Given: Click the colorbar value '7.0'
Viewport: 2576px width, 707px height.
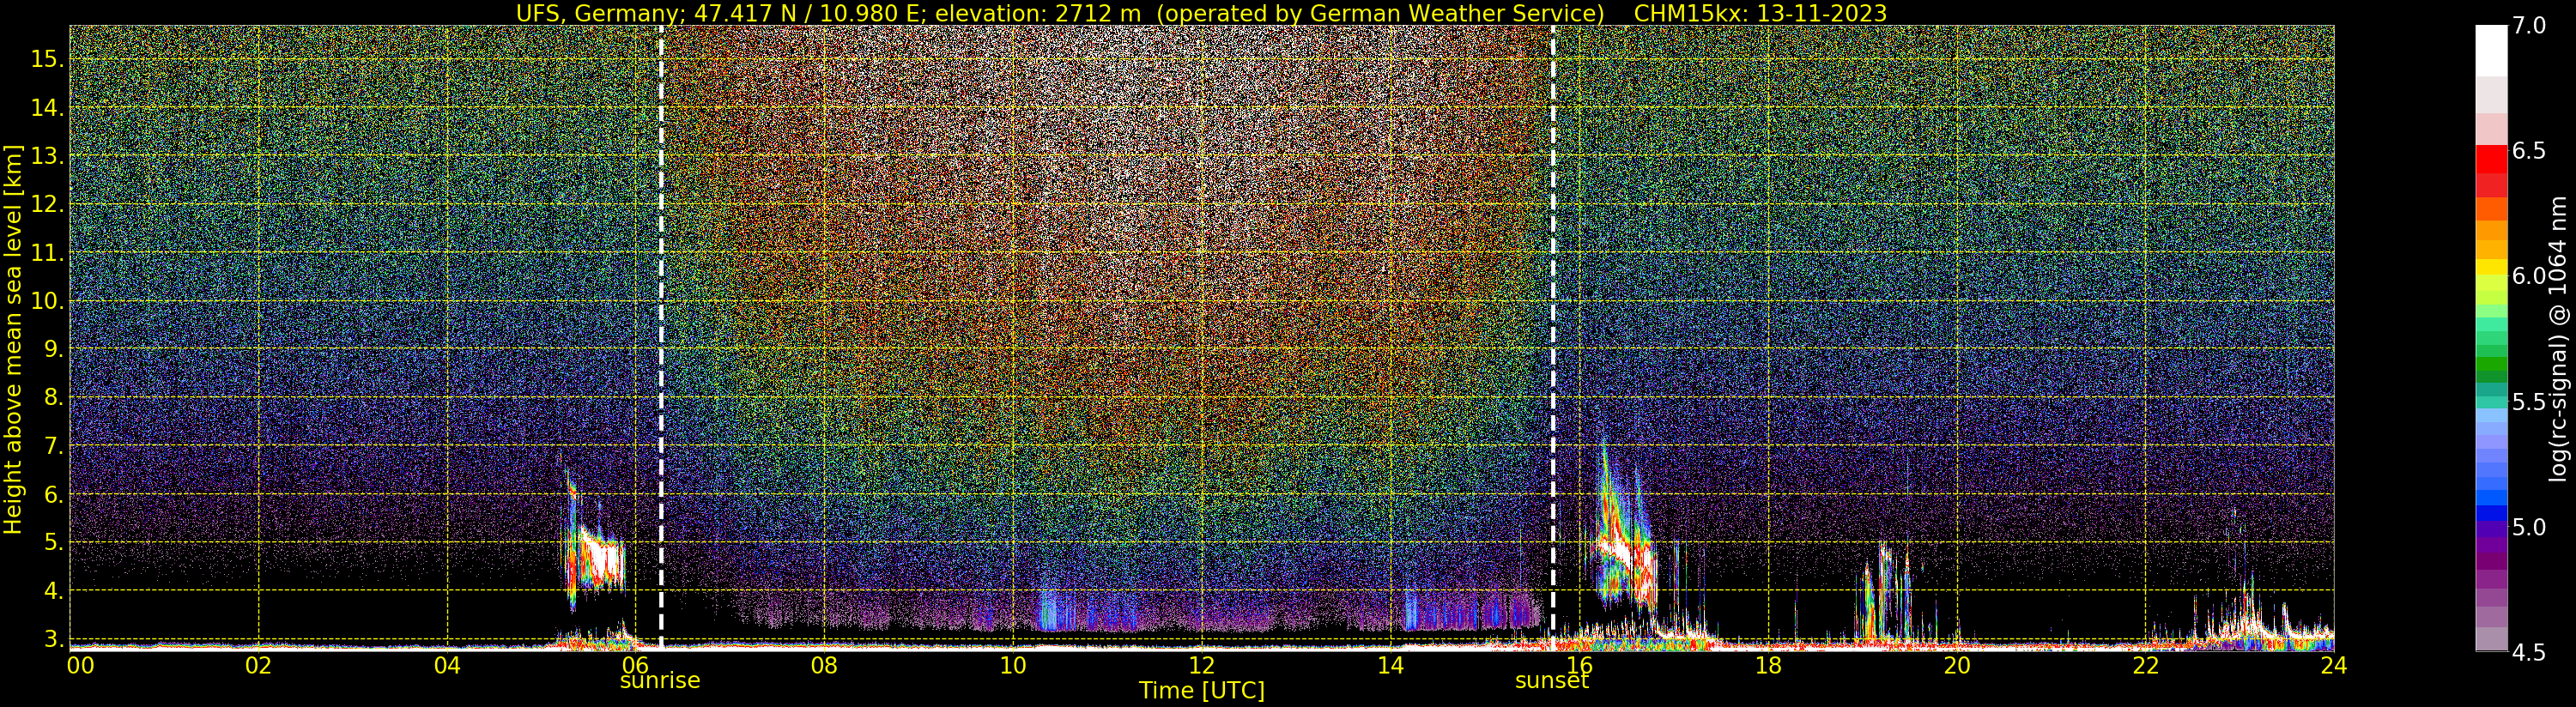Looking at the screenshot, I should [2528, 26].
